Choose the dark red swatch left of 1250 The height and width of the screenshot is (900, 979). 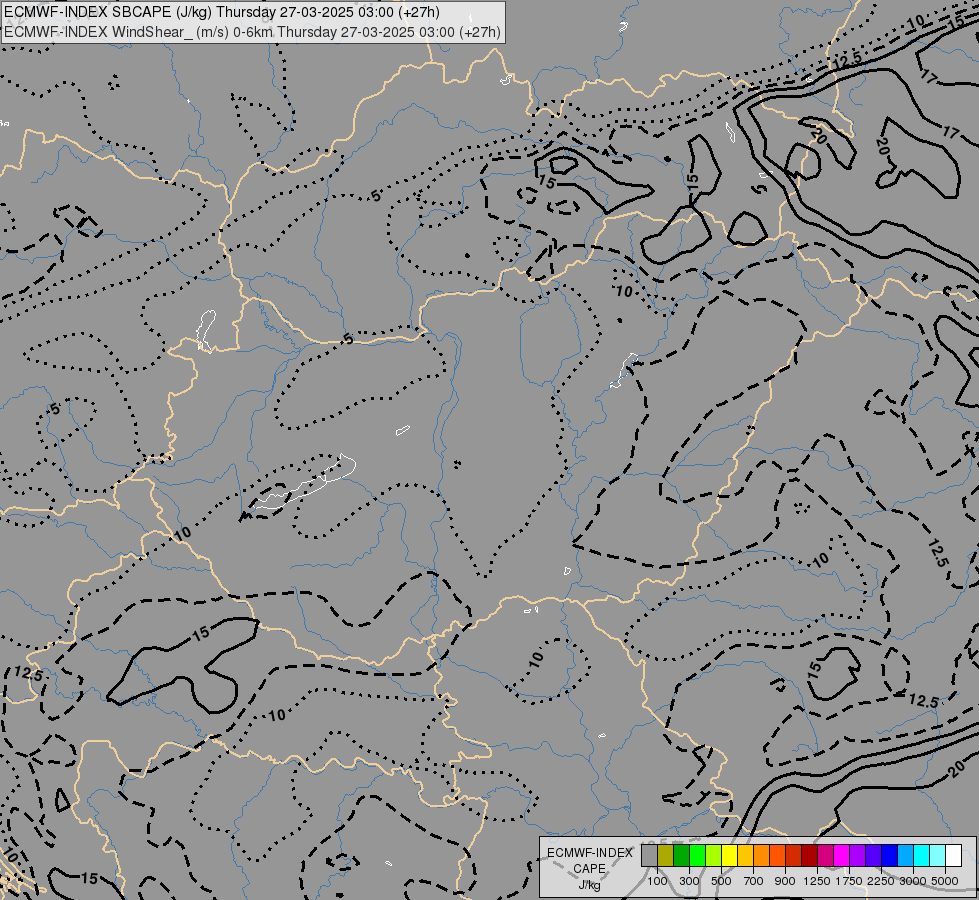click(810, 855)
